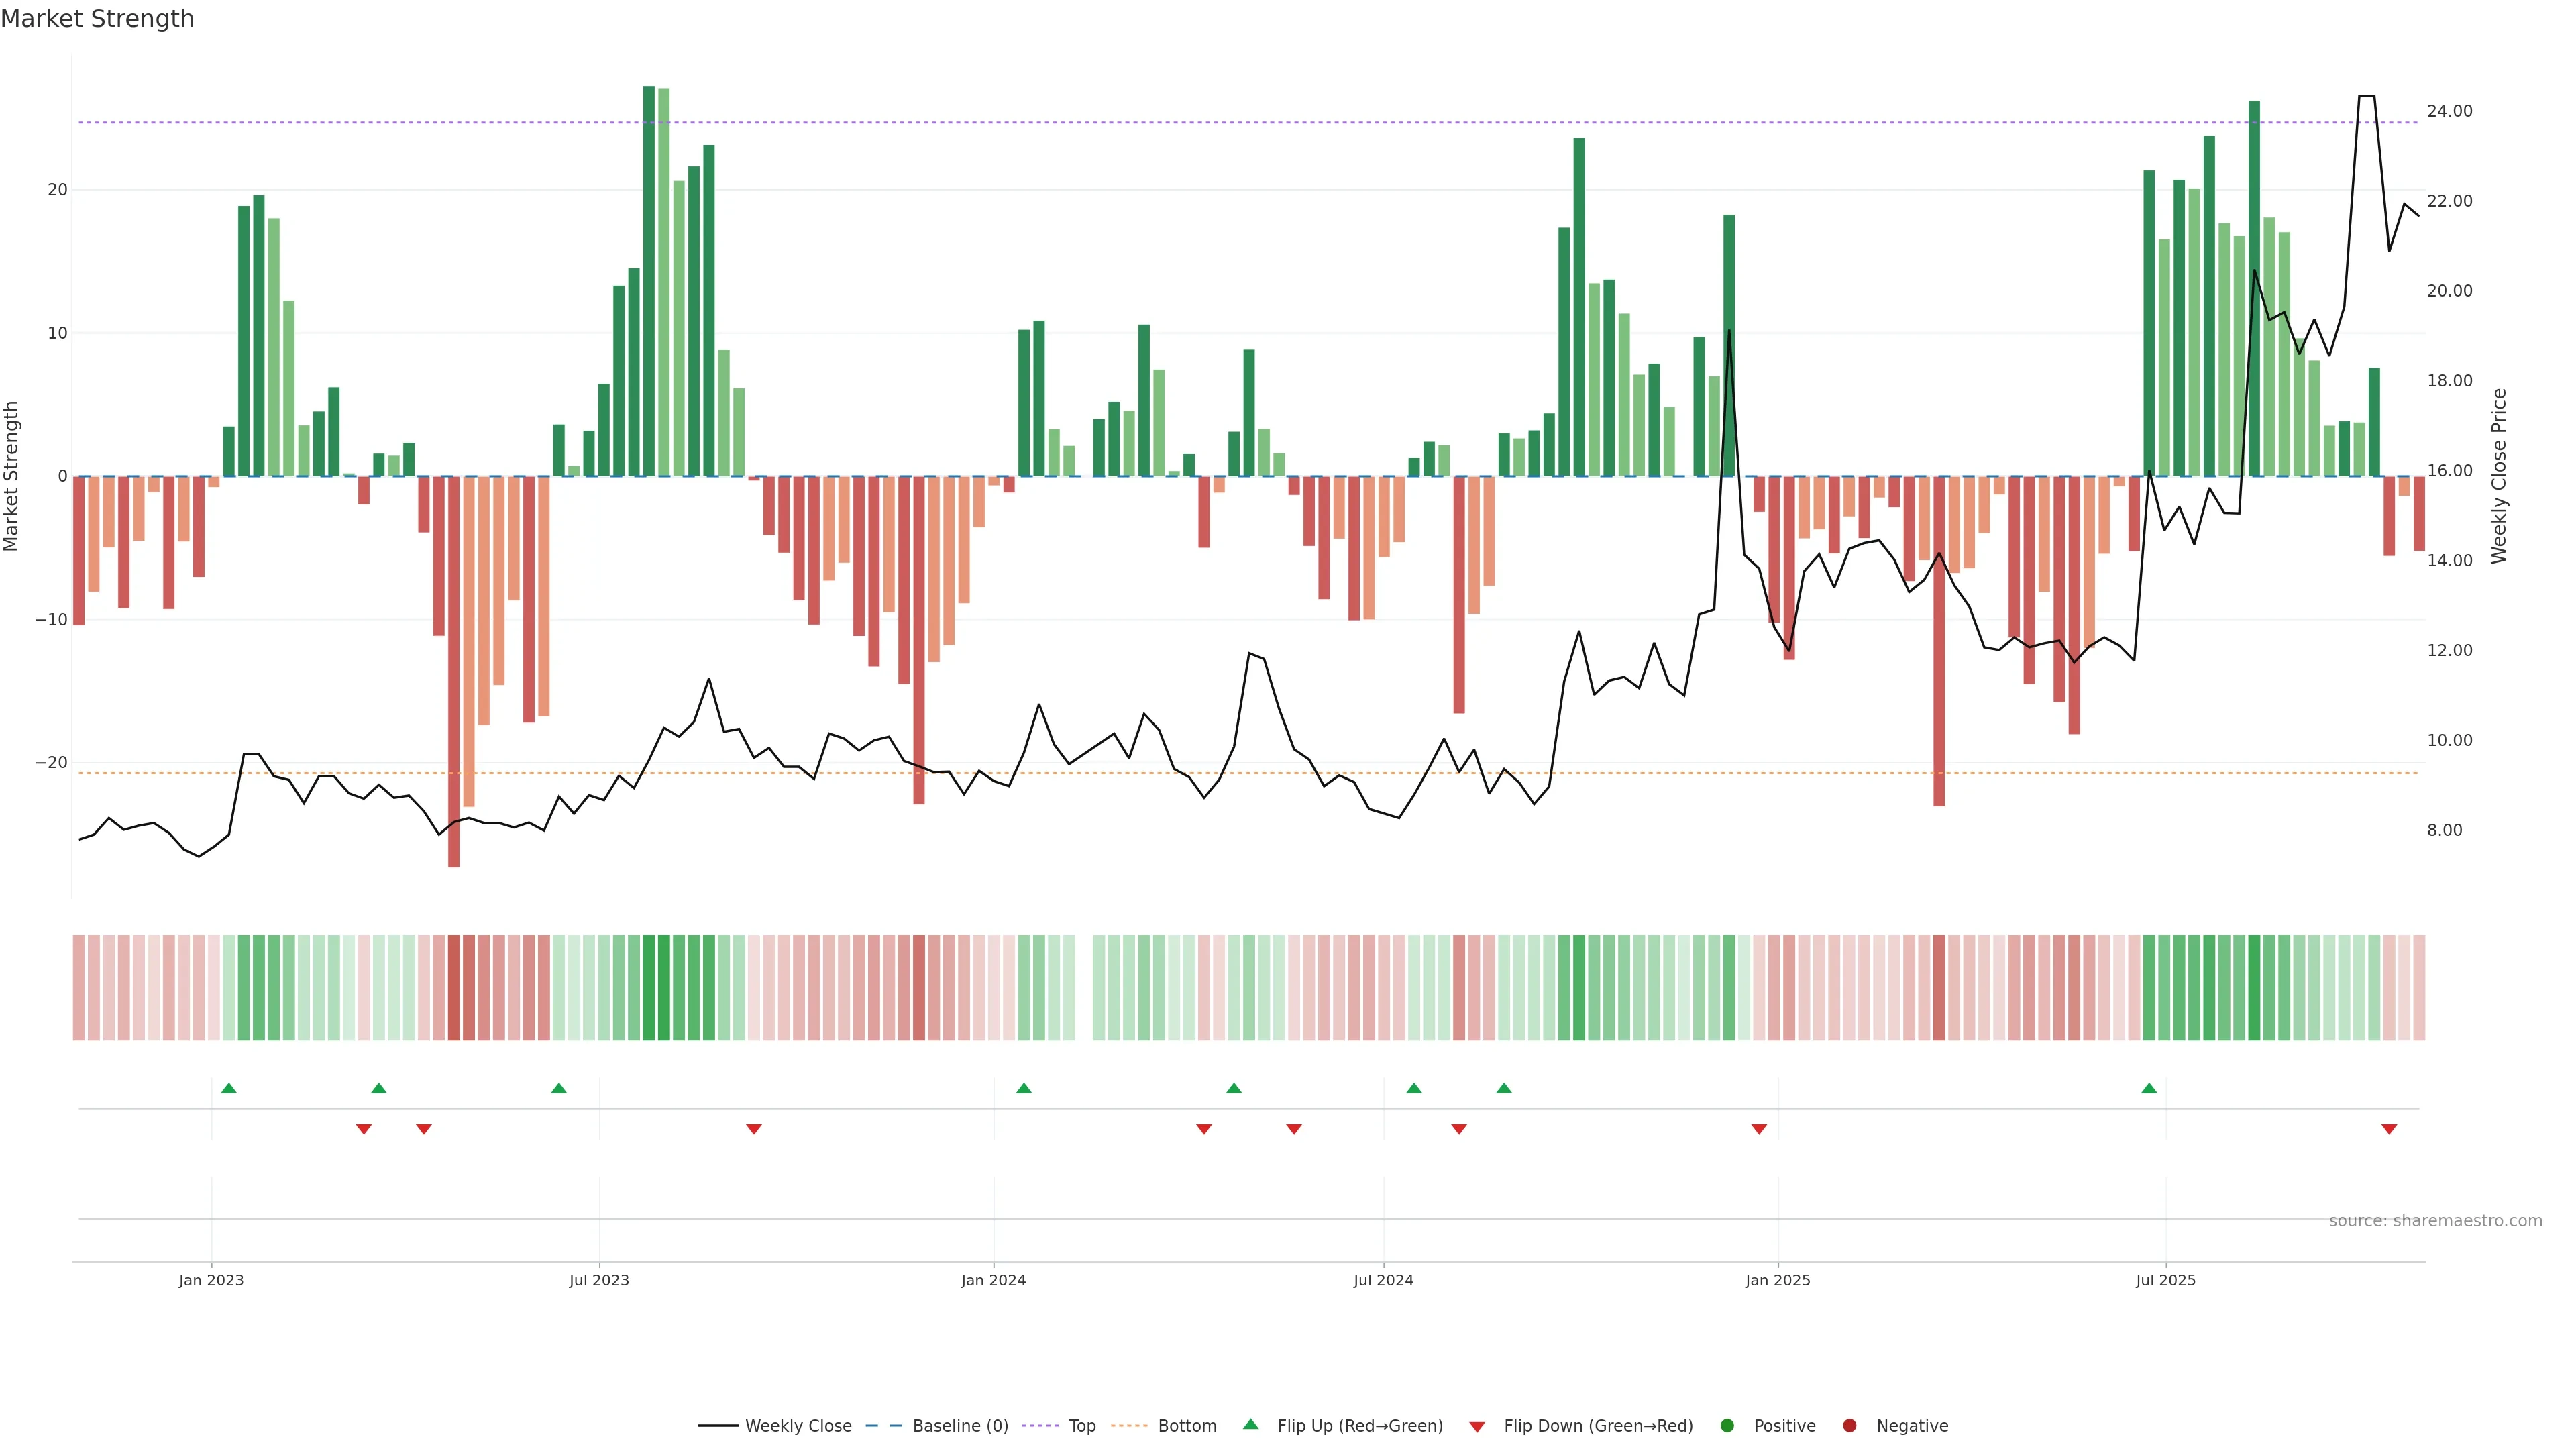This screenshot has width=2576, height=1449.
Task: Click the source: sharemaestro.com text
Action: click(2435, 1221)
